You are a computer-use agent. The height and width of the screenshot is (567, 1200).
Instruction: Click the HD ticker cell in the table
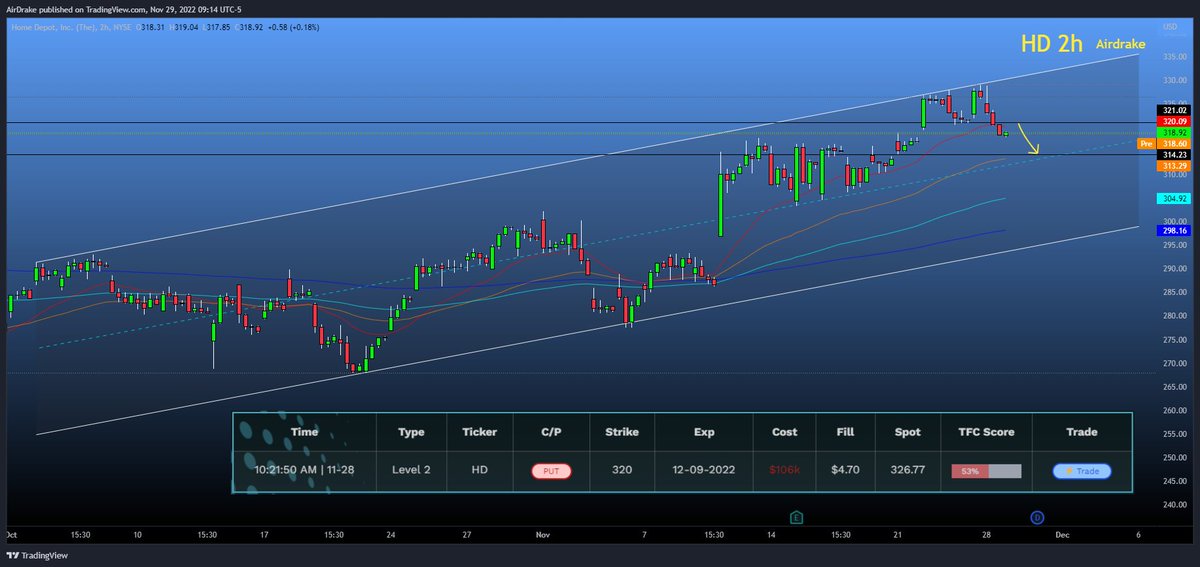[x=479, y=470]
